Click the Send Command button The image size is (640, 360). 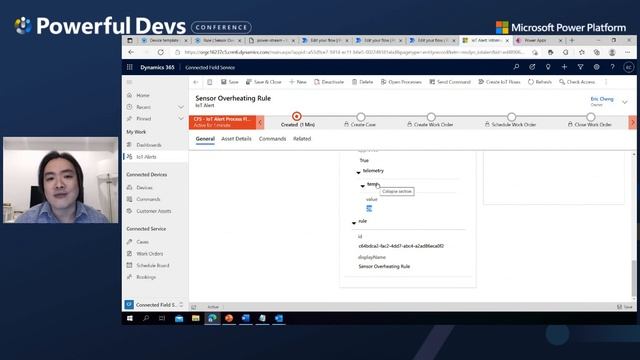[x=450, y=82]
